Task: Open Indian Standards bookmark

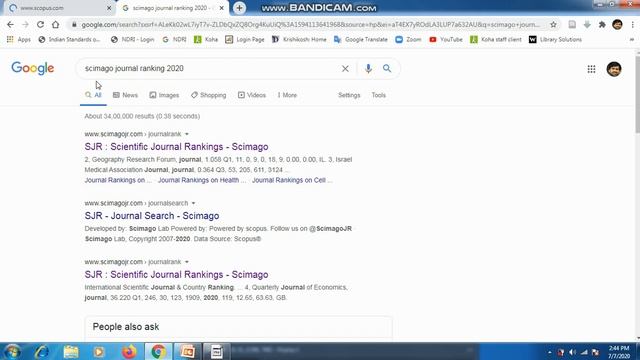Action: point(69,39)
